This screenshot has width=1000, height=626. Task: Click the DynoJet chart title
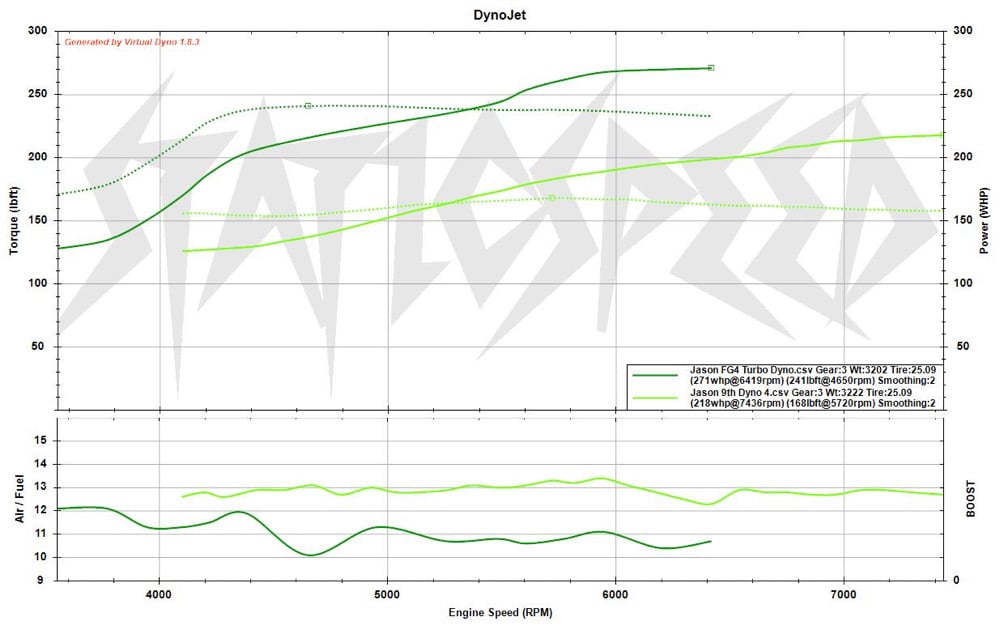500,15
